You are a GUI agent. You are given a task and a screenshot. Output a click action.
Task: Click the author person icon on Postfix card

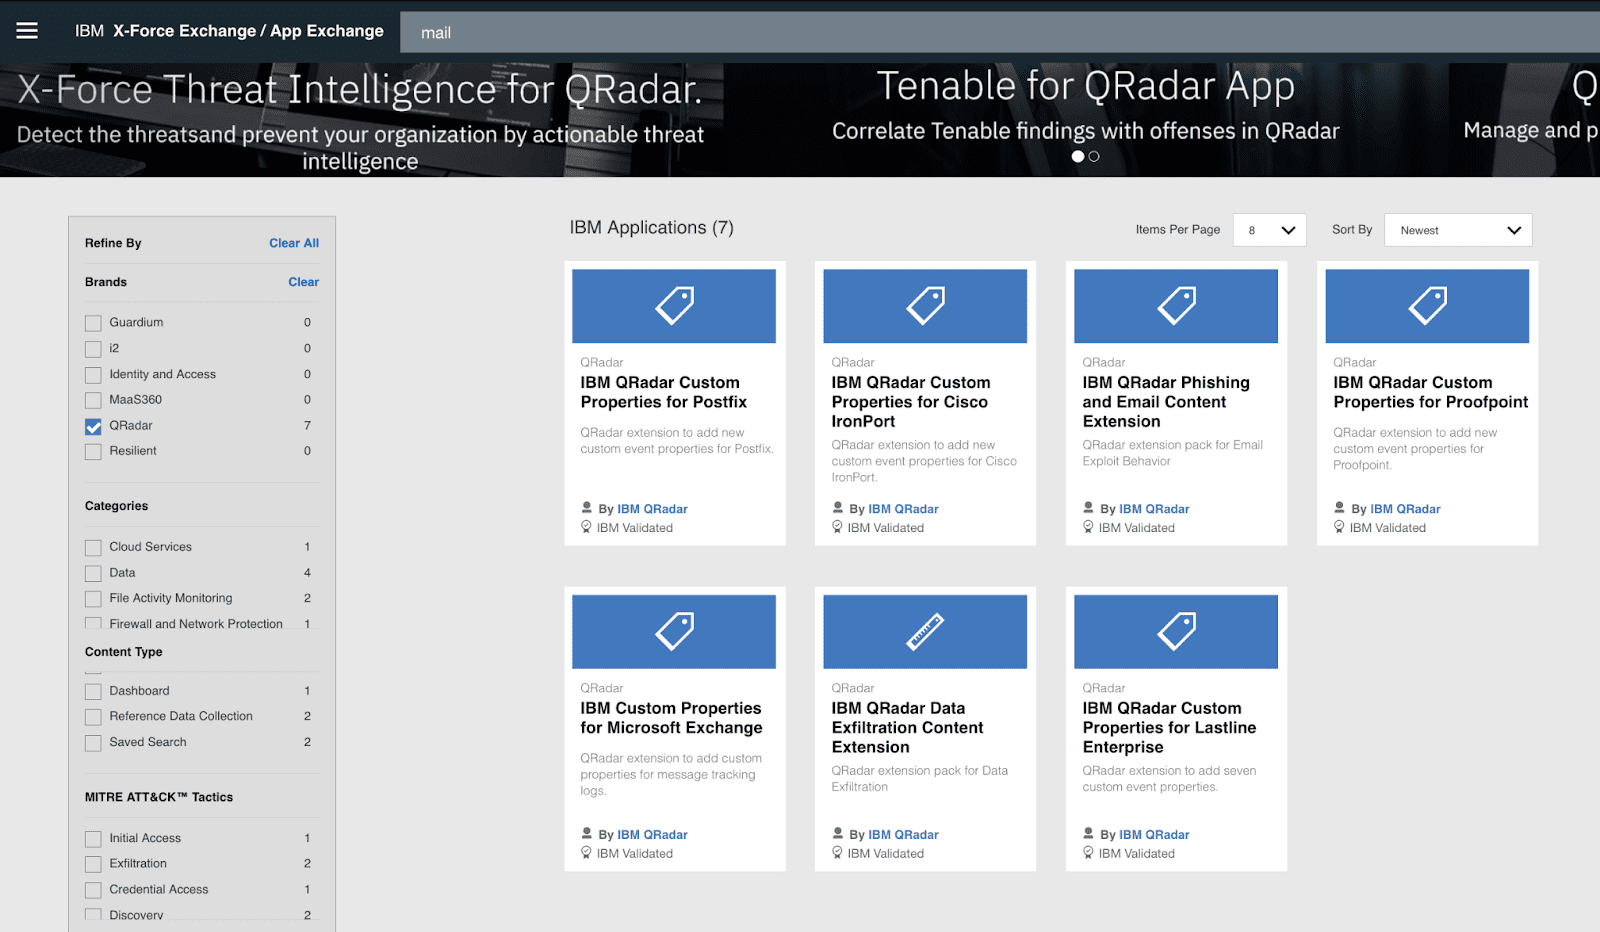pyautogui.click(x=587, y=508)
